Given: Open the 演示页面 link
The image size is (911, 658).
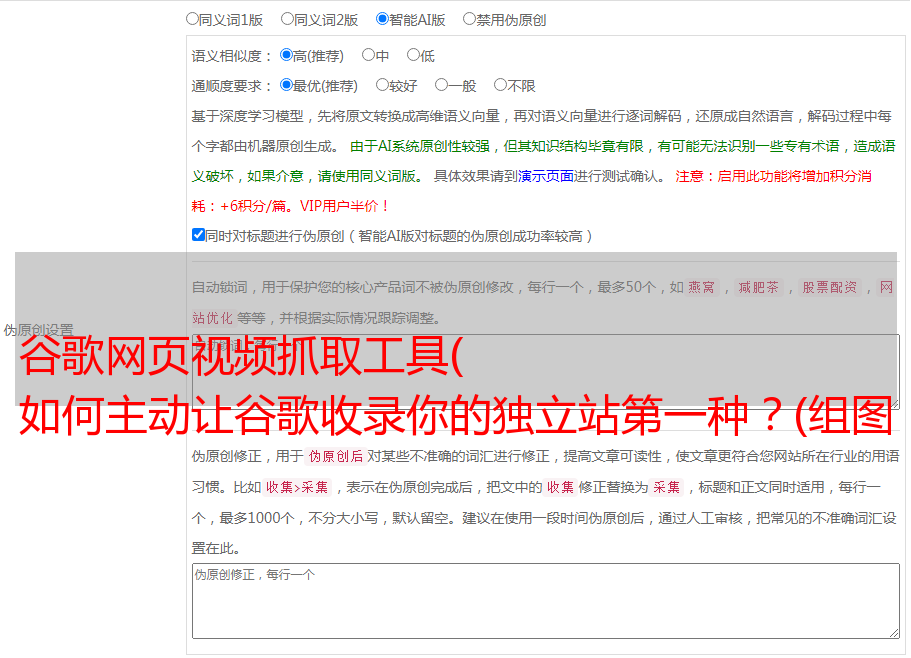Looking at the screenshot, I should 546,176.
